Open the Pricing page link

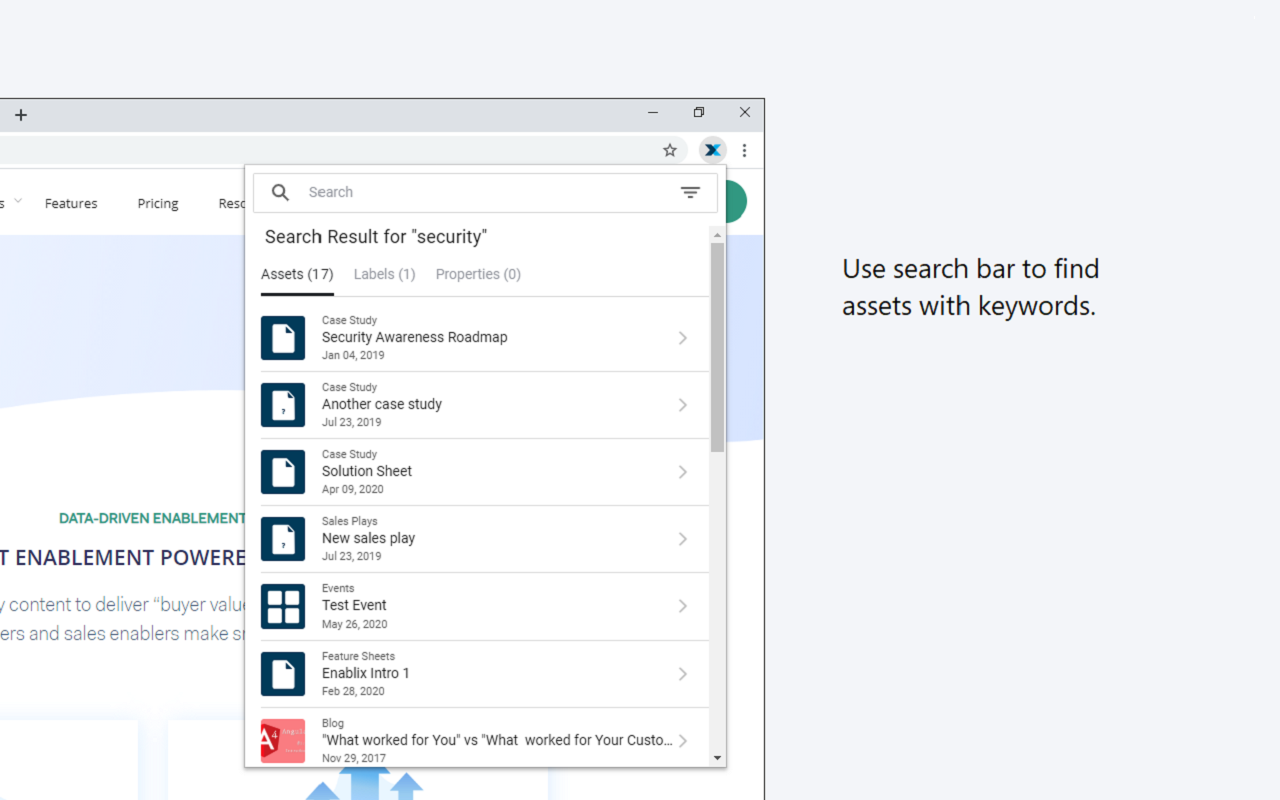click(x=158, y=203)
